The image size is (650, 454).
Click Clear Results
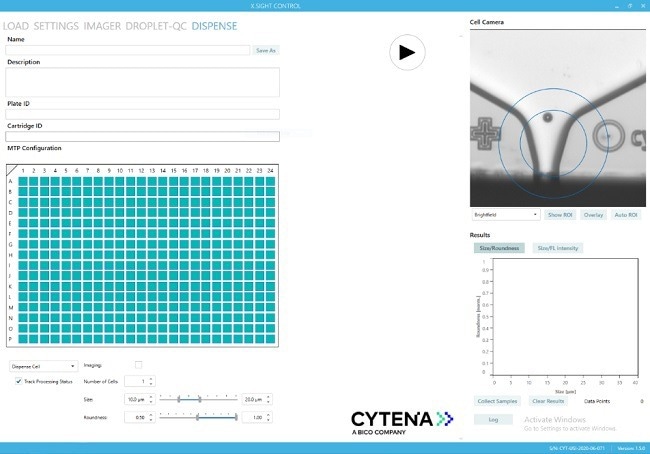tap(548, 401)
